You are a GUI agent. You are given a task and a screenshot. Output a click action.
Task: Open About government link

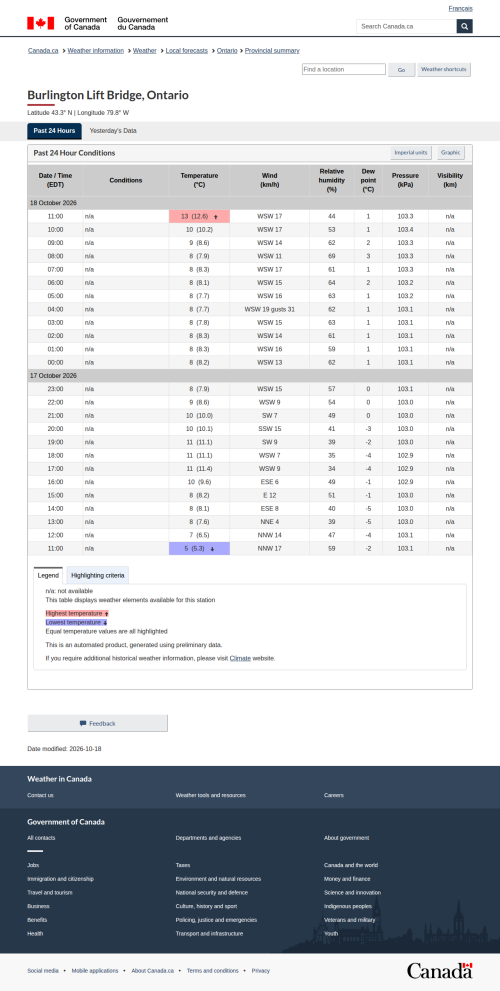[346, 838]
